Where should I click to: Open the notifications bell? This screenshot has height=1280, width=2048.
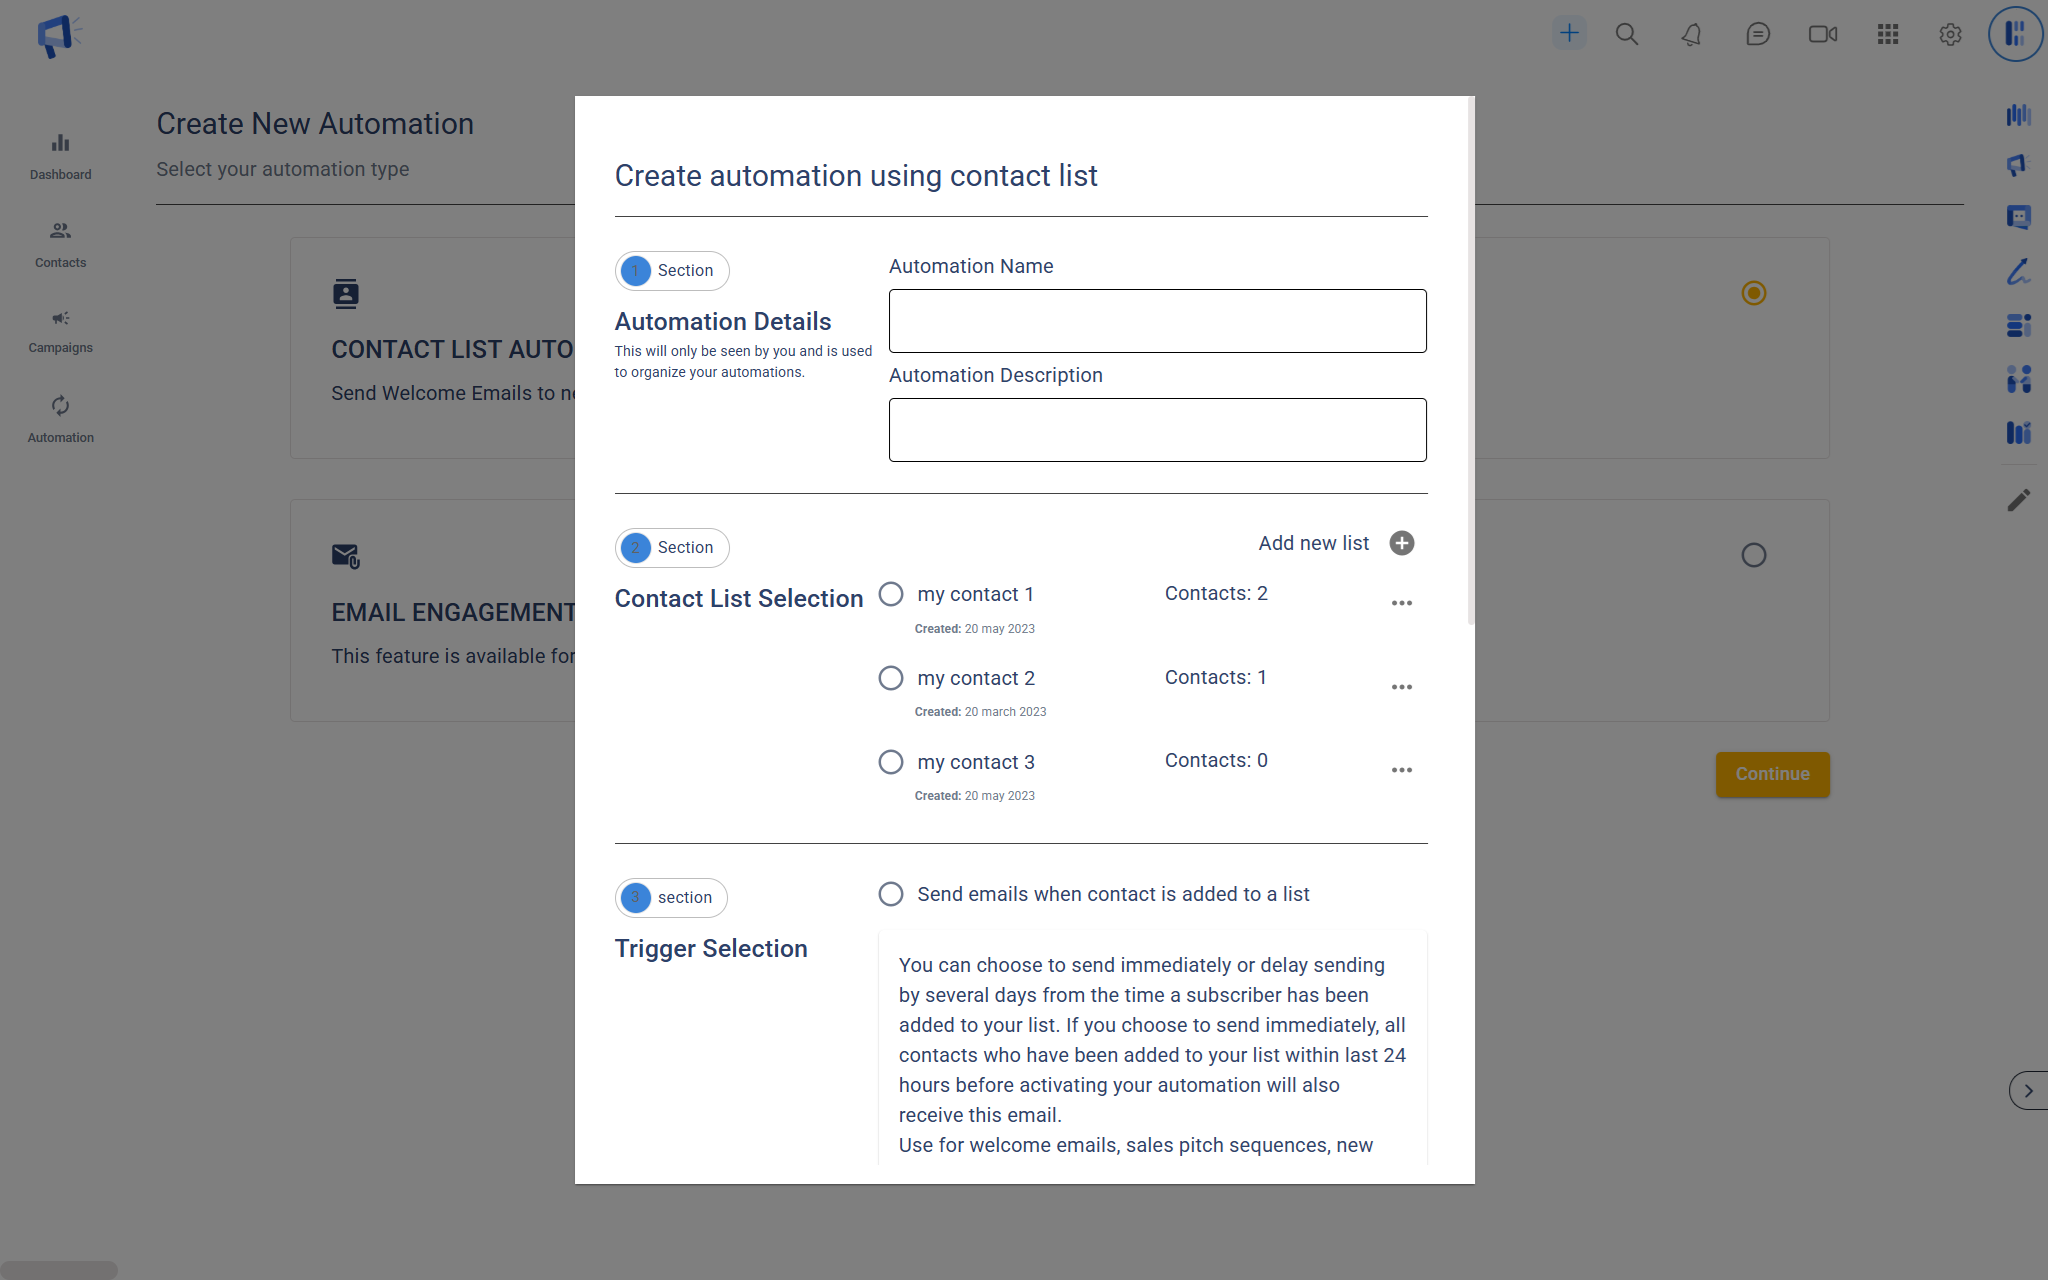[1691, 34]
